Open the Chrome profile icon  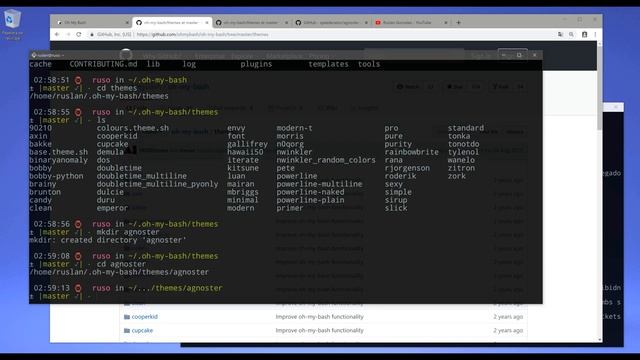click(x=584, y=35)
